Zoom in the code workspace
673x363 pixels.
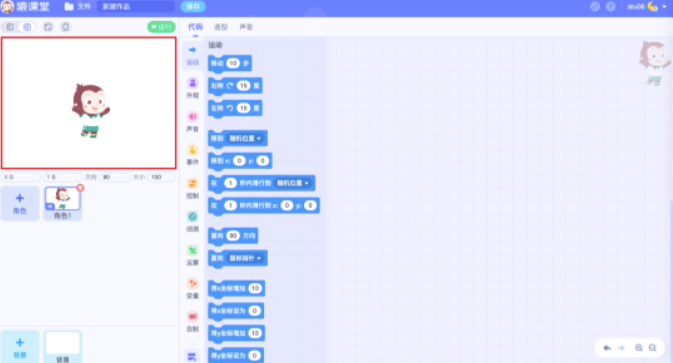639,348
